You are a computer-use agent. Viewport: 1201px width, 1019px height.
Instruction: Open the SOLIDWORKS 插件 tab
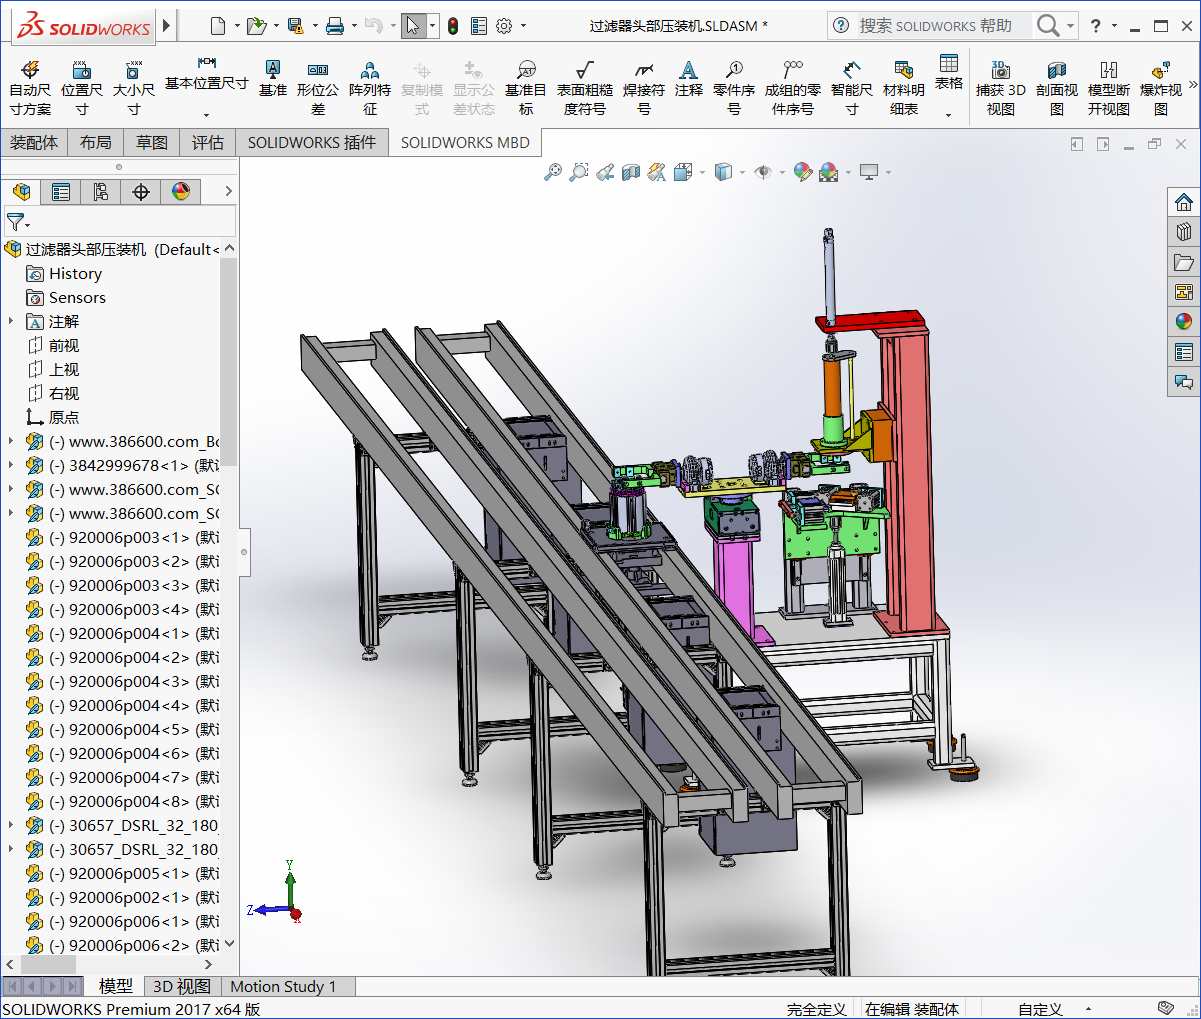coord(312,143)
